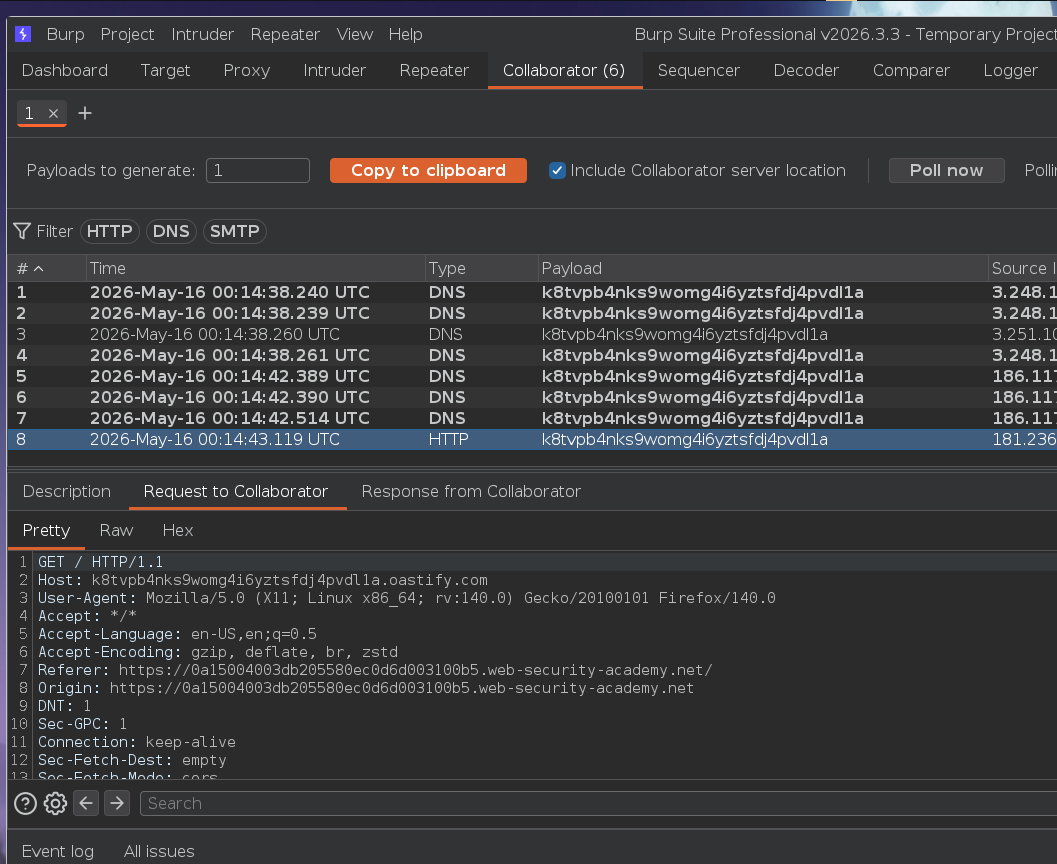Switch to Hex view
The image size is (1057, 864).
pos(178,530)
